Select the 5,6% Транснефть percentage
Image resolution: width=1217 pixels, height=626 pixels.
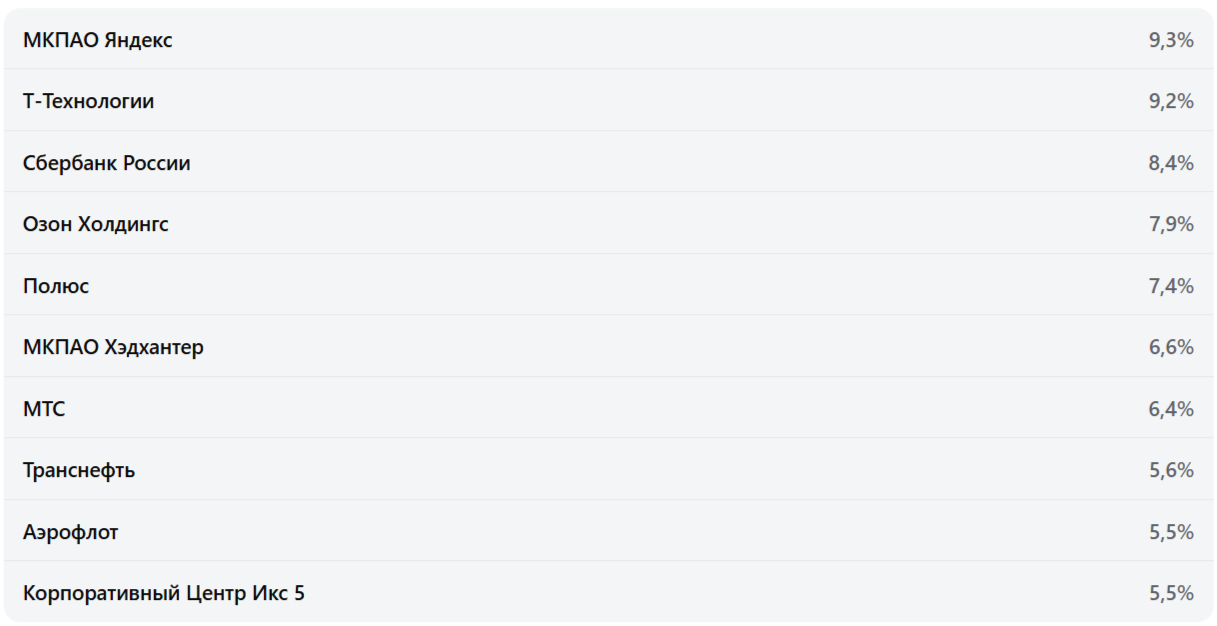coord(1171,470)
